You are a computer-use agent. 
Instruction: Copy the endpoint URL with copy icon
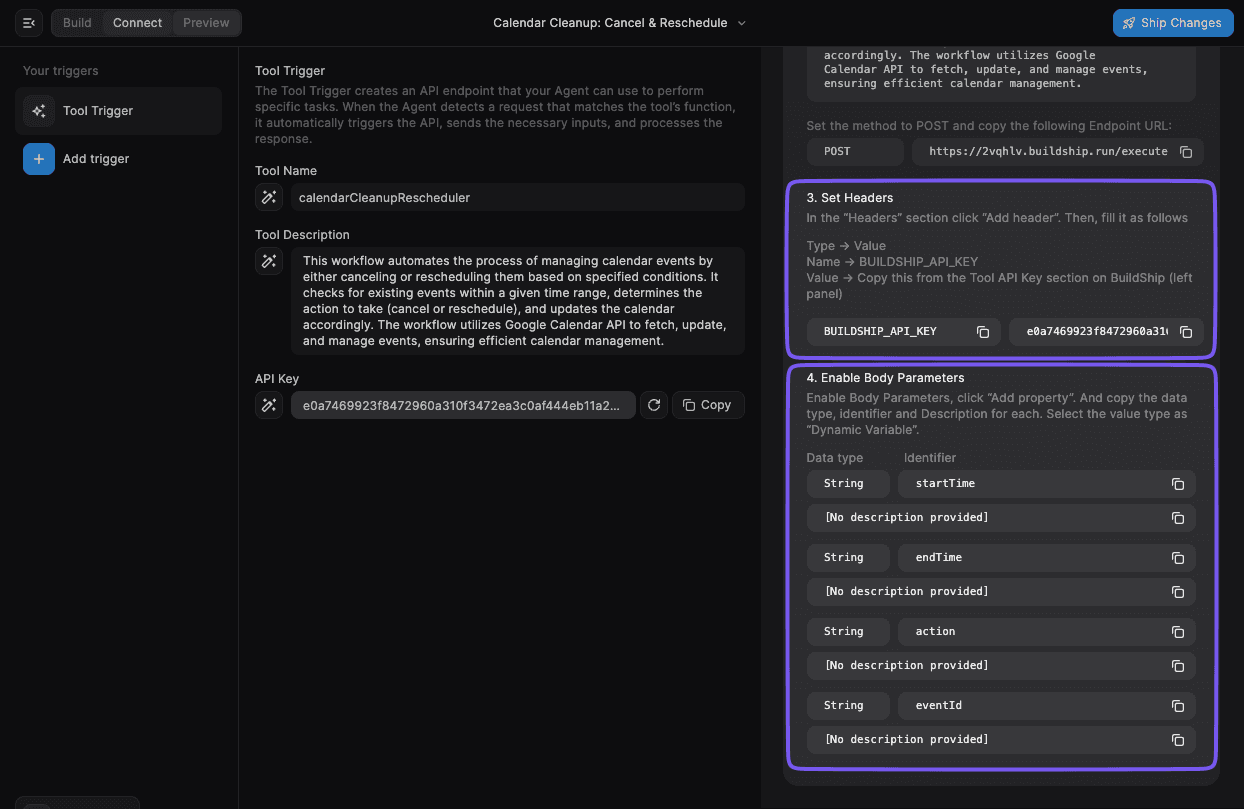point(1186,152)
